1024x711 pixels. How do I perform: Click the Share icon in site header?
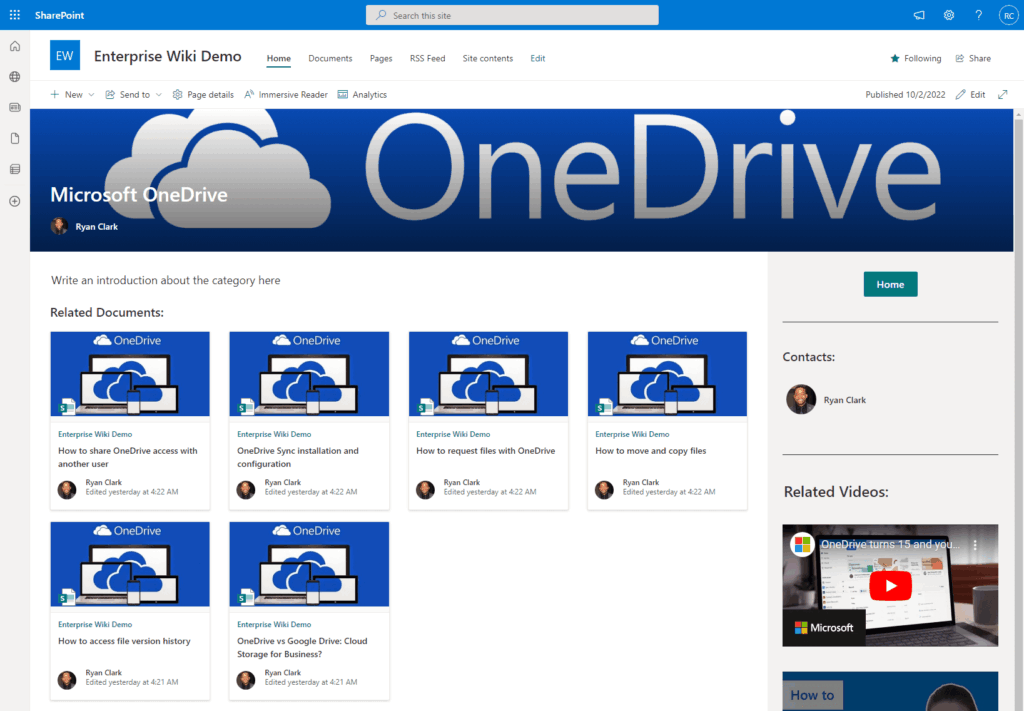point(959,58)
